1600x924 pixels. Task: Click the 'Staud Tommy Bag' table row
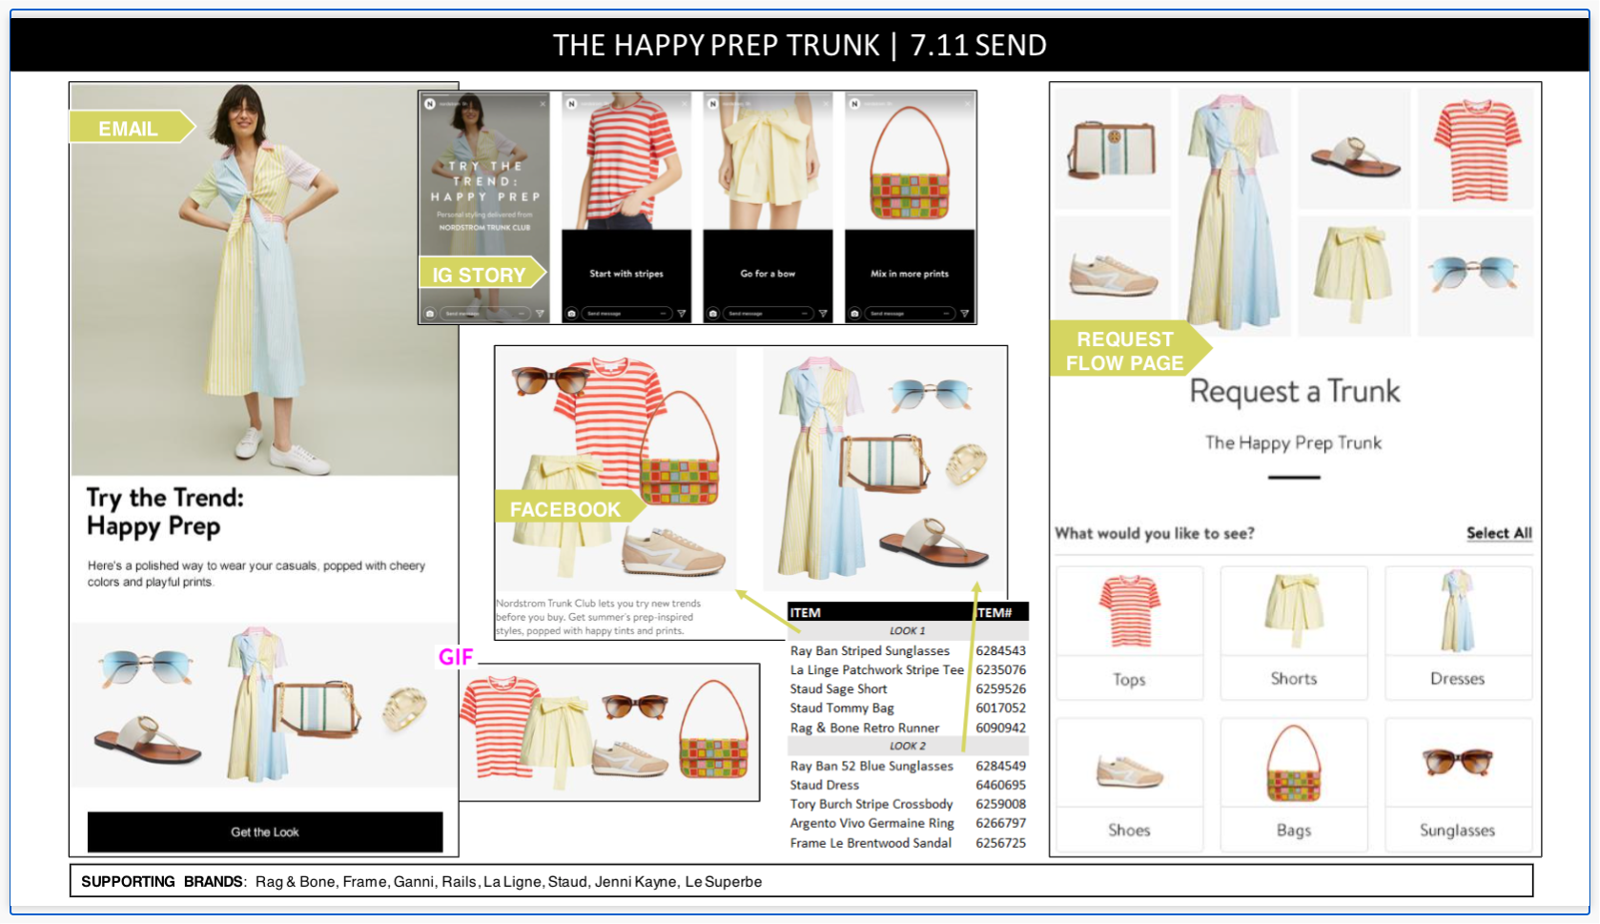(x=908, y=708)
